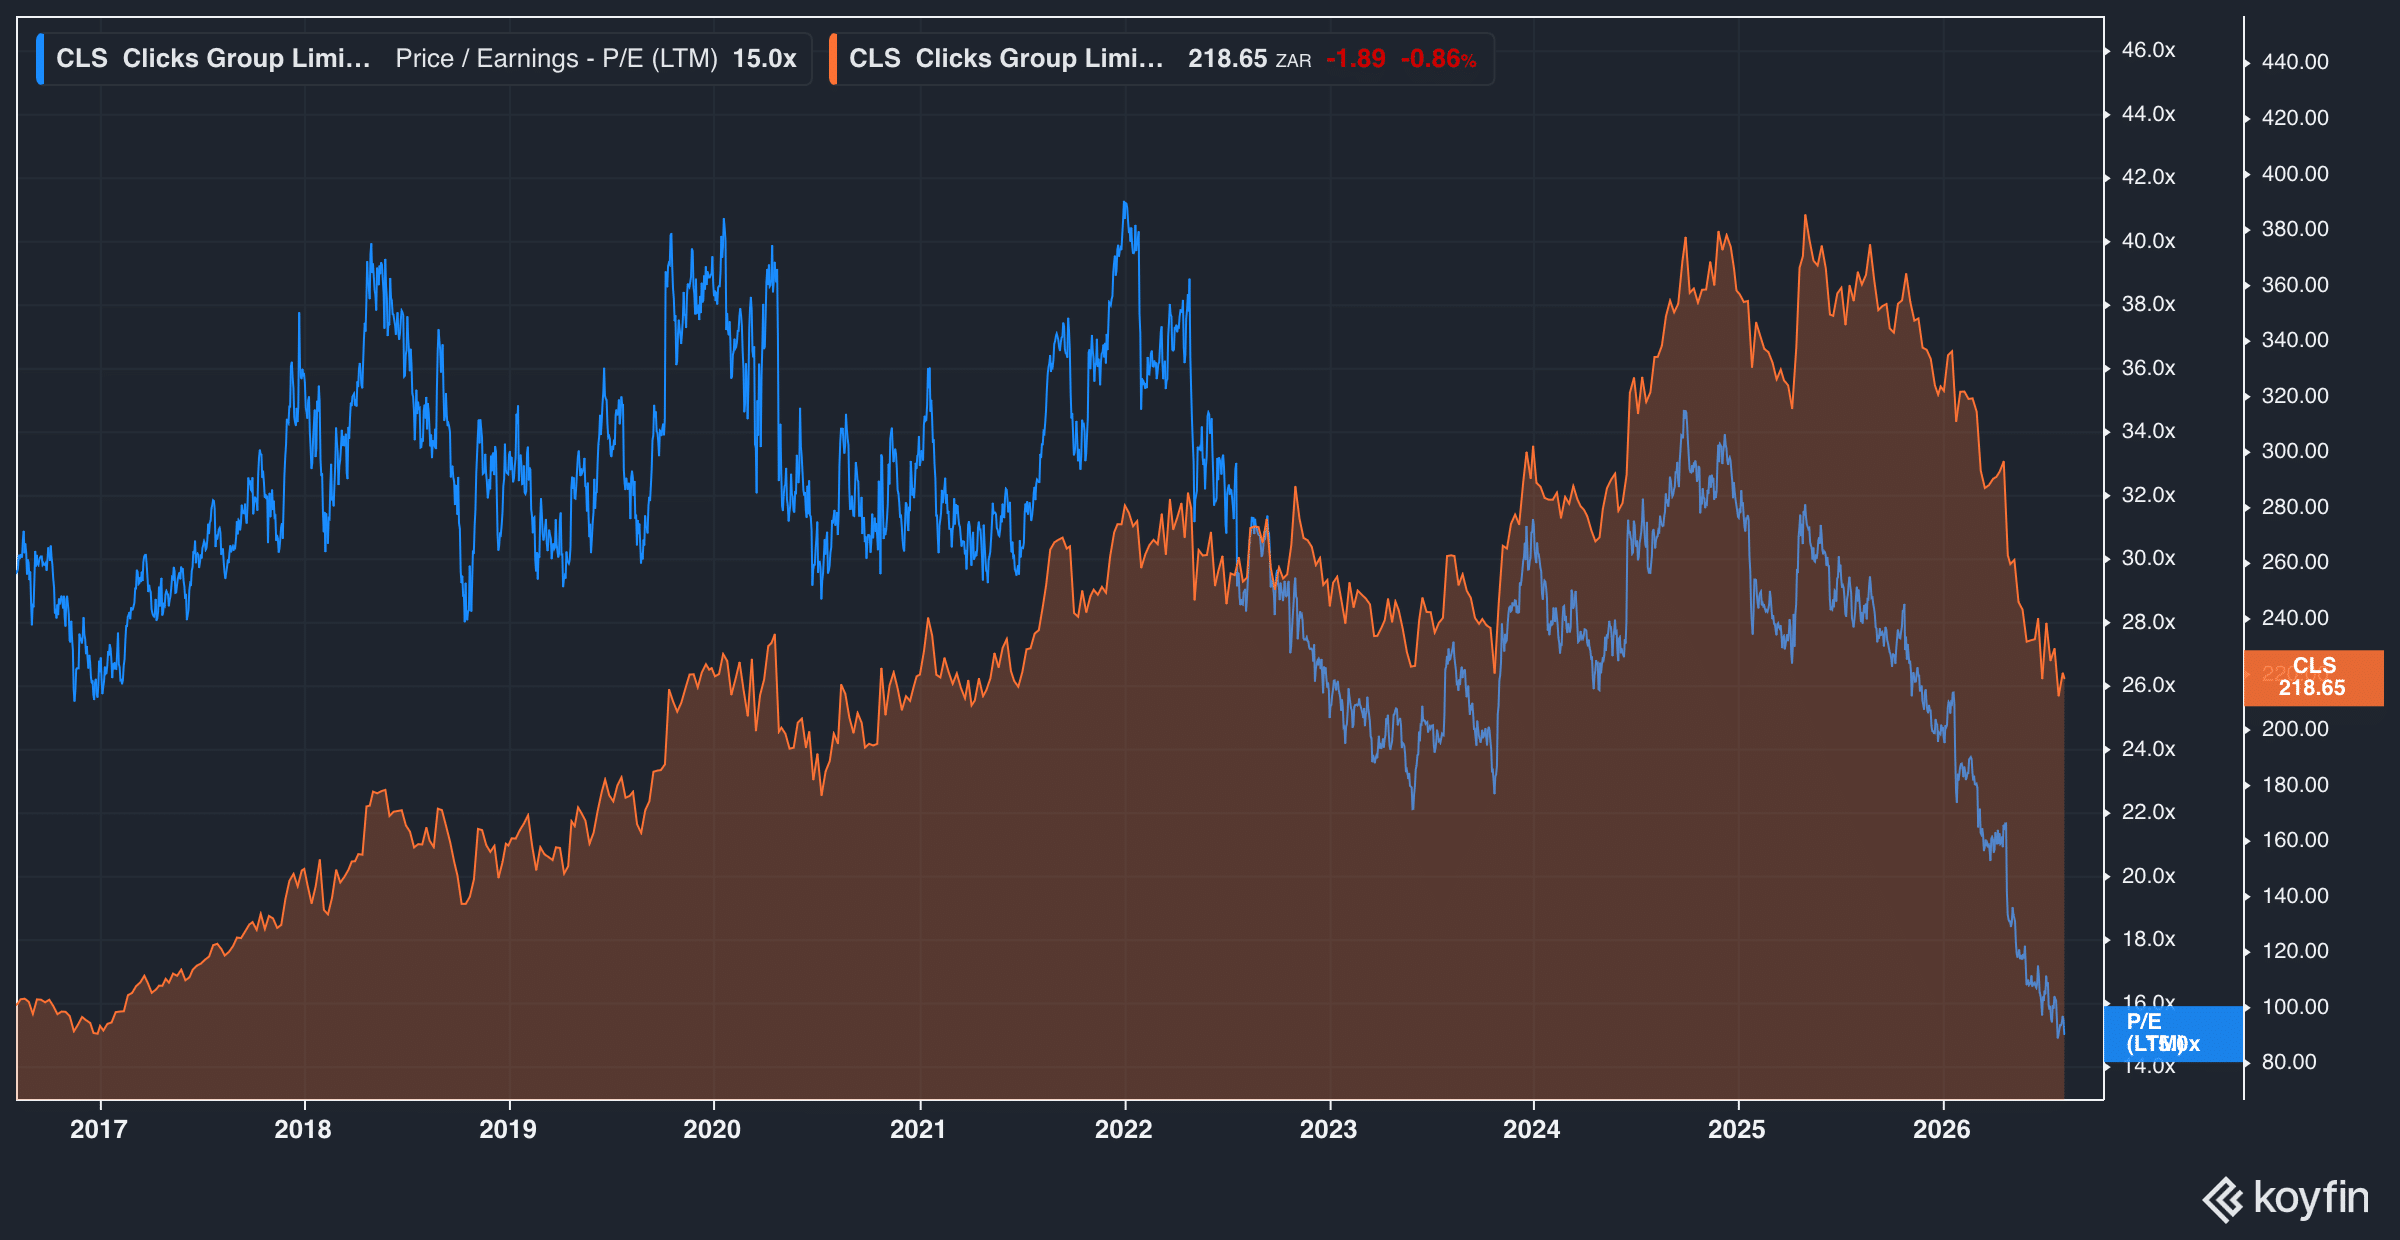Screen dimensions: 2400x1240
Task: Click the '44.0x' P/E axis label
Action: pyautogui.click(x=2149, y=114)
